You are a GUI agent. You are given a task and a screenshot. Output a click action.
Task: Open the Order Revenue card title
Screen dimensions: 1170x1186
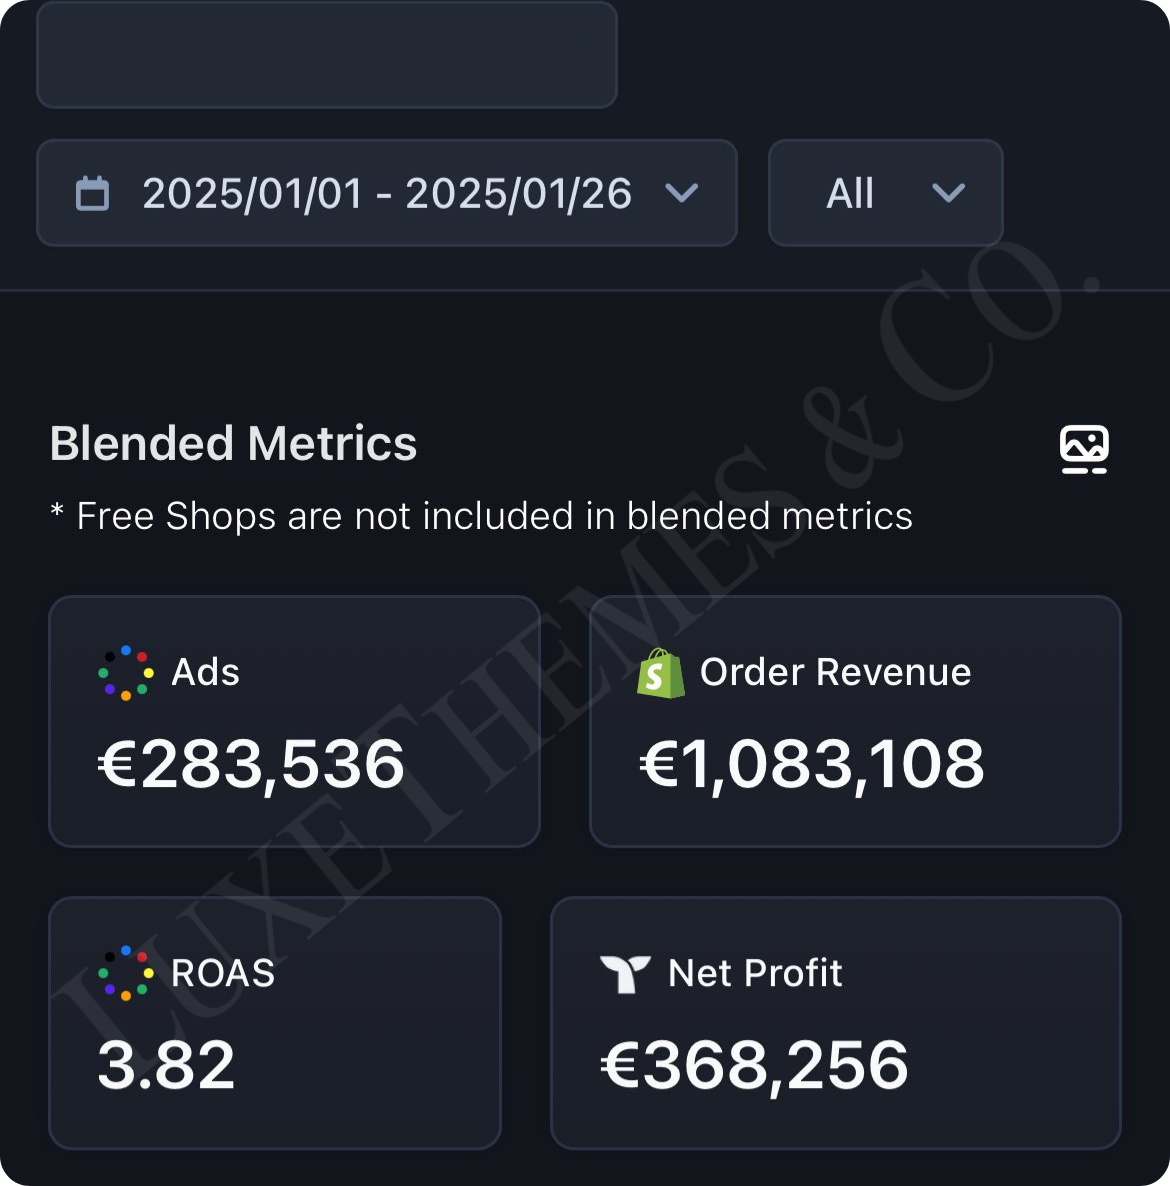[x=835, y=673]
